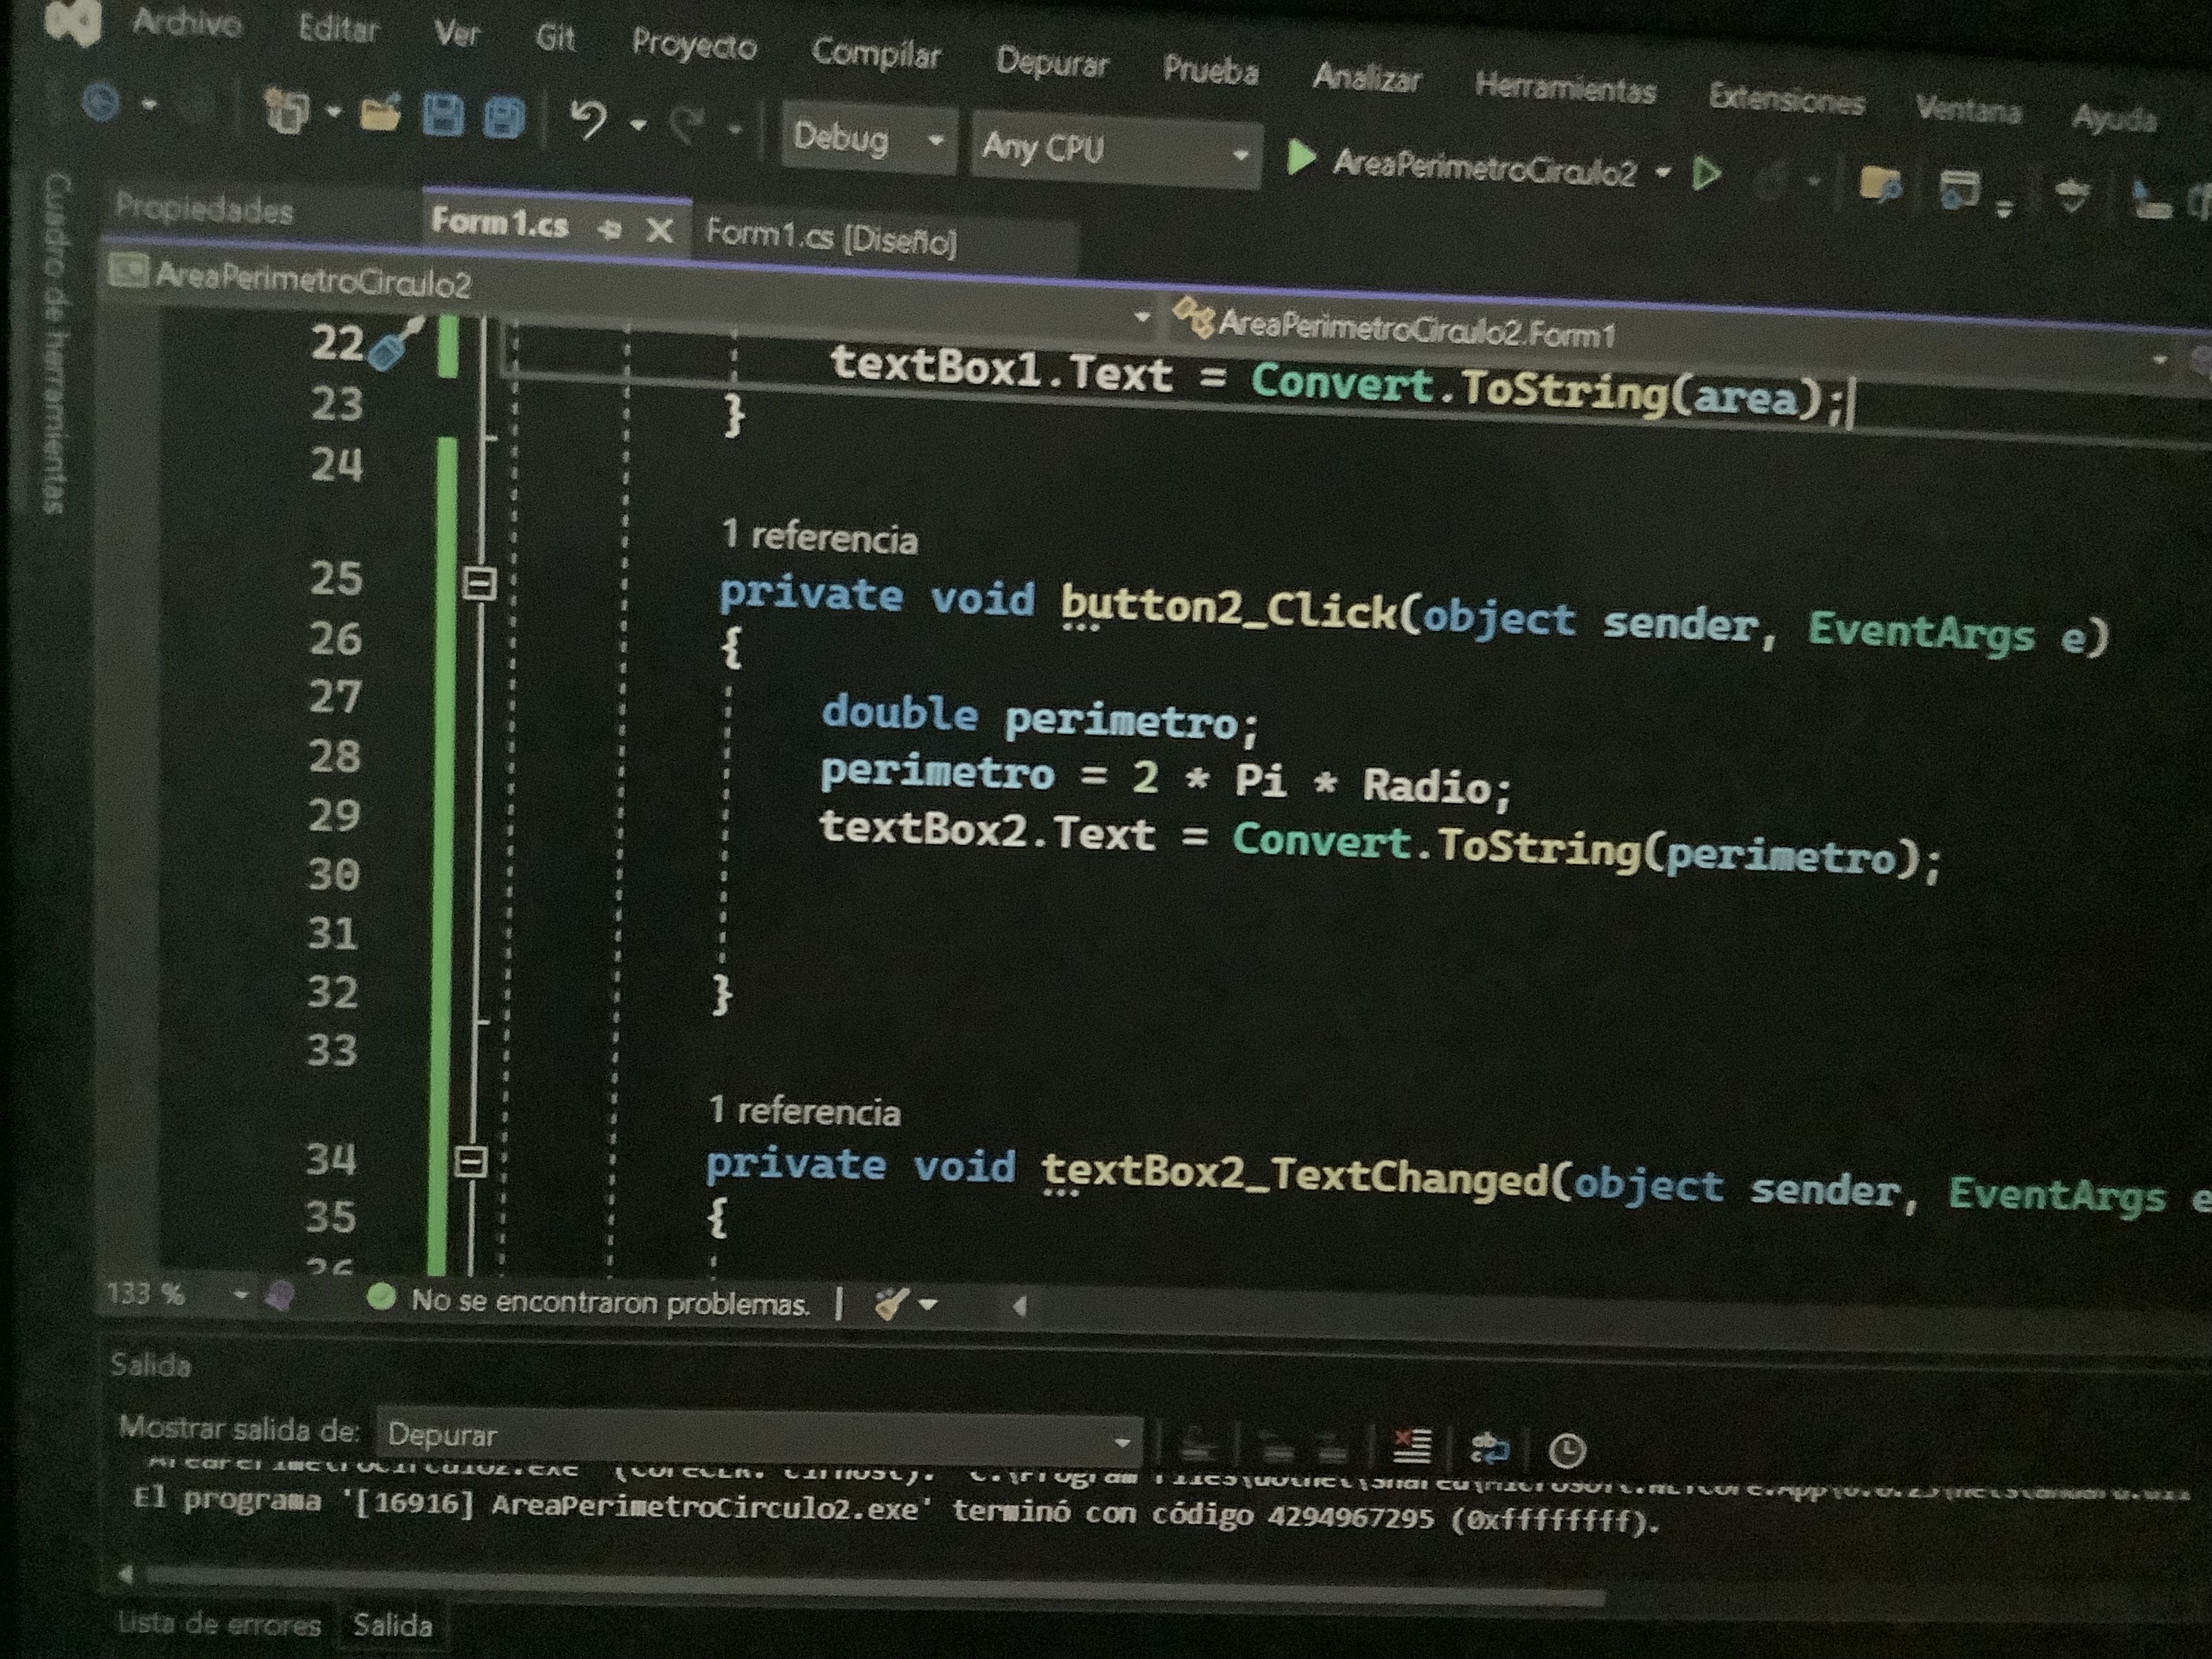Toggle pin on Form1.cs tab
The height and width of the screenshot is (1659, 2212).
pyautogui.click(x=608, y=229)
